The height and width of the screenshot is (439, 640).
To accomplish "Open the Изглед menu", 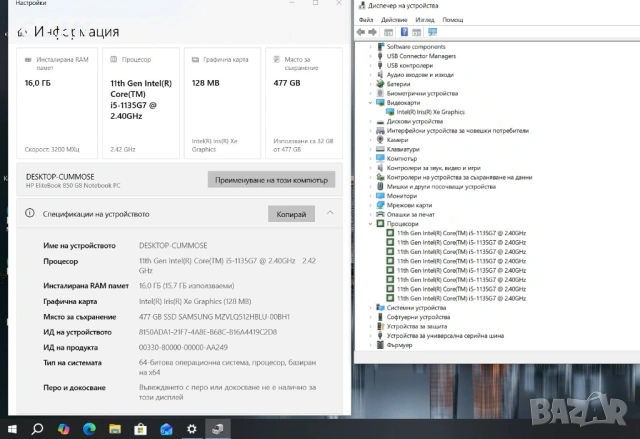I will coord(425,20).
